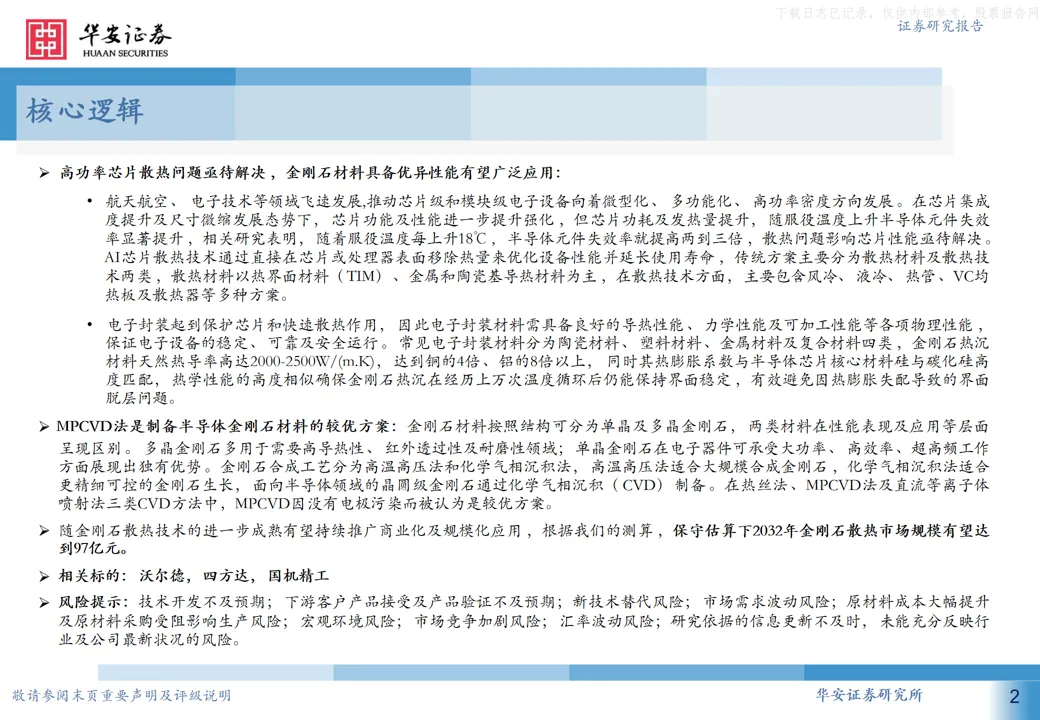This screenshot has height=720, width=1040.
Task: Click the text 到97亿元
Action: click(90, 548)
